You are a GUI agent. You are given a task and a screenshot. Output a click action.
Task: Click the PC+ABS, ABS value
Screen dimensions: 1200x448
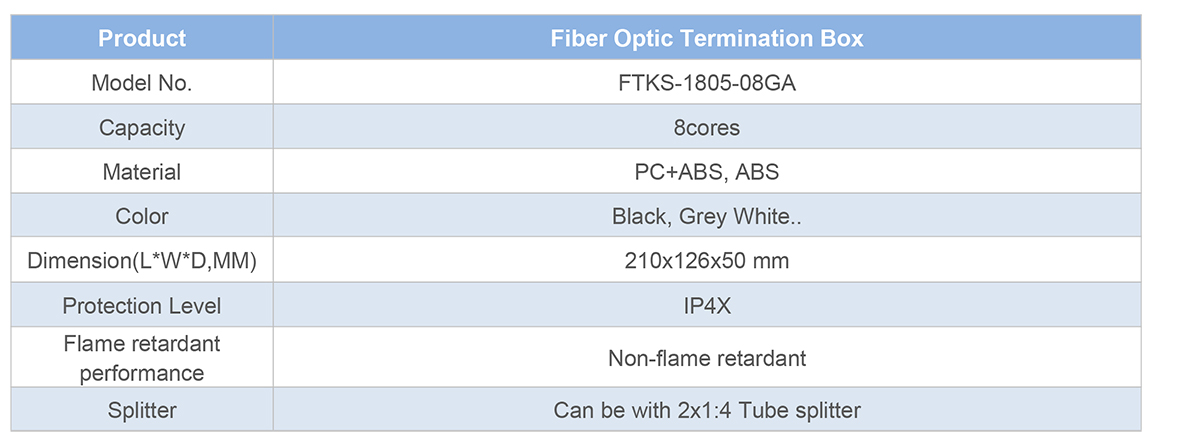pyautogui.click(x=707, y=172)
